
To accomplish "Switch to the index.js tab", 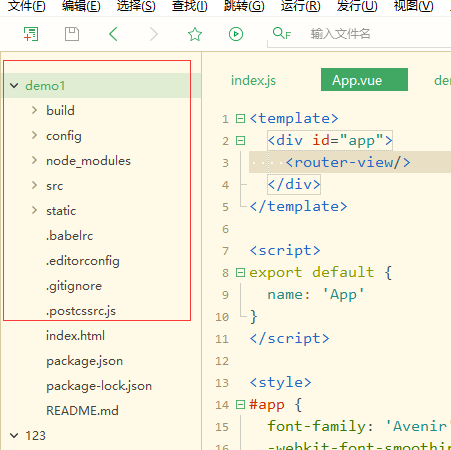I will click(253, 80).
